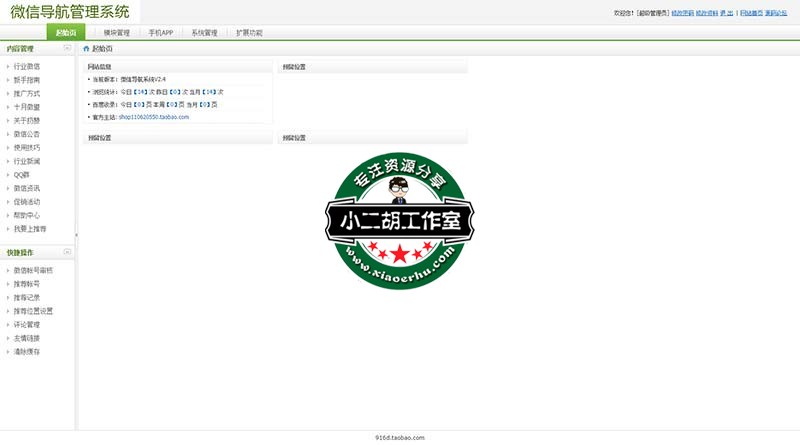Image resolution: width=800 pixels, height=445 pixels.
Task: Click the arrow icon beside QQ群
Action: click(x=6, y=174)
